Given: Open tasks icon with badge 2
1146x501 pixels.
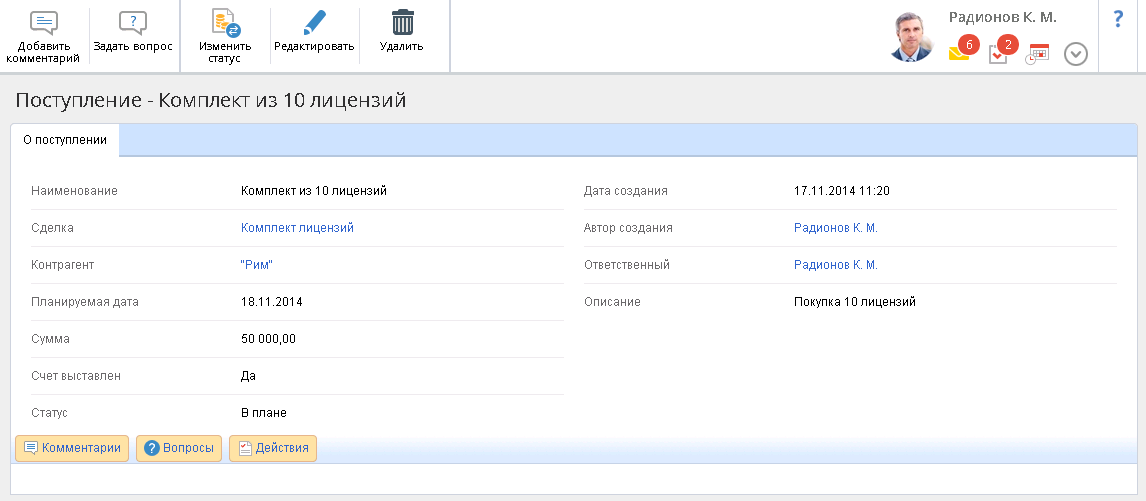Looking at the screenshot, I should click(x=999, y=54).
